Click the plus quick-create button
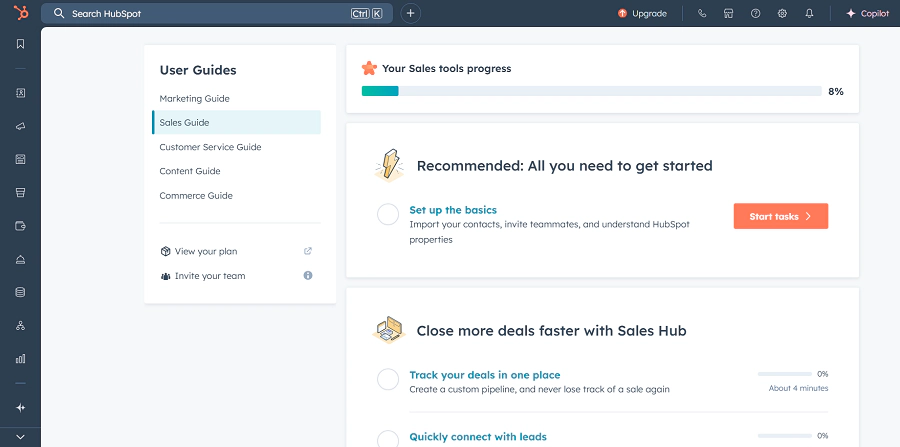The width and height of the screenshot is (900, 447). tap(410, 13)
